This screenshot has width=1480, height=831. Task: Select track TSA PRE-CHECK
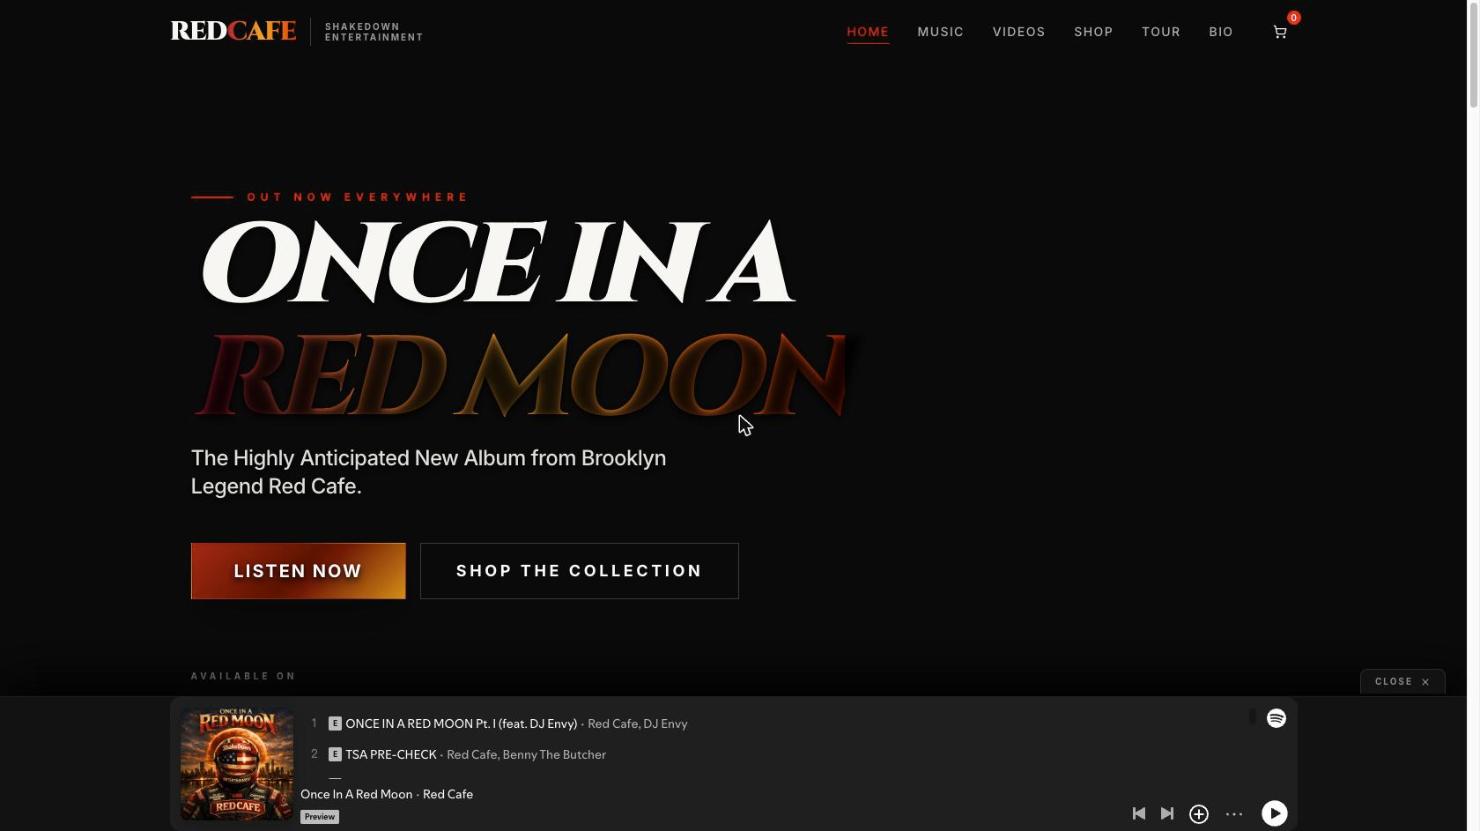391,754
